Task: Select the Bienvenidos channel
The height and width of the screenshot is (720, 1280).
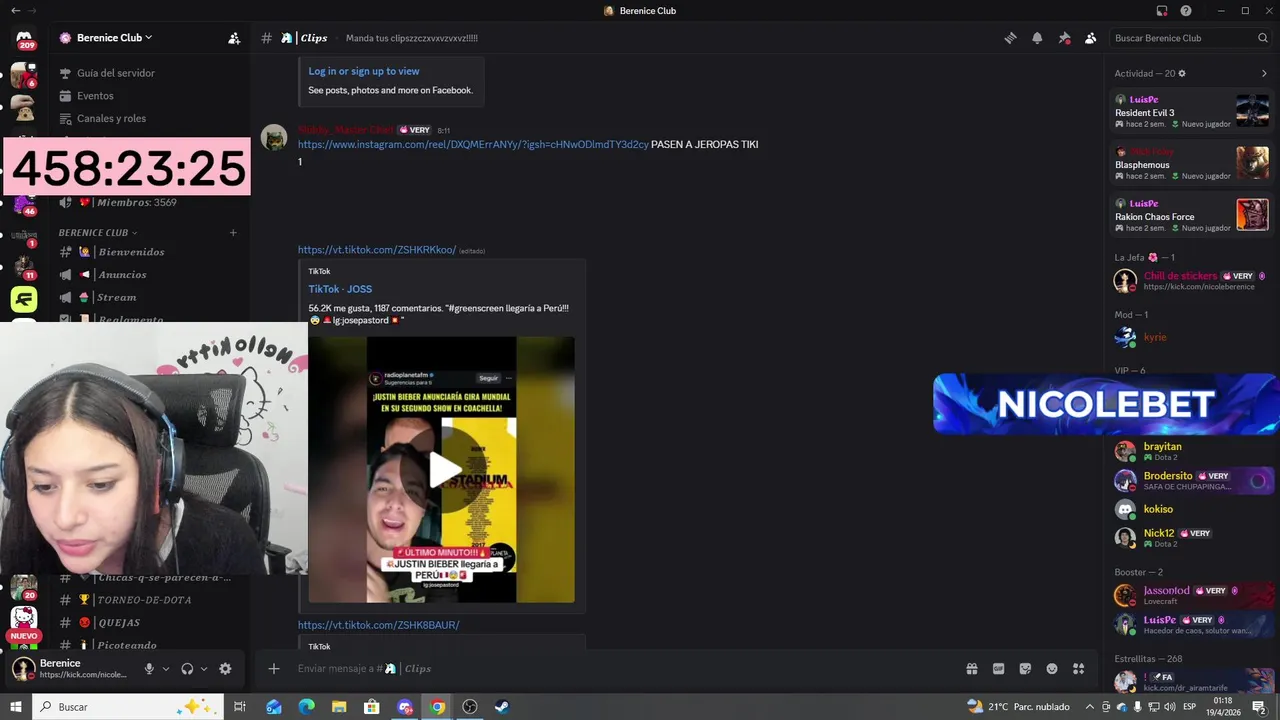Action: coord(150,252)
